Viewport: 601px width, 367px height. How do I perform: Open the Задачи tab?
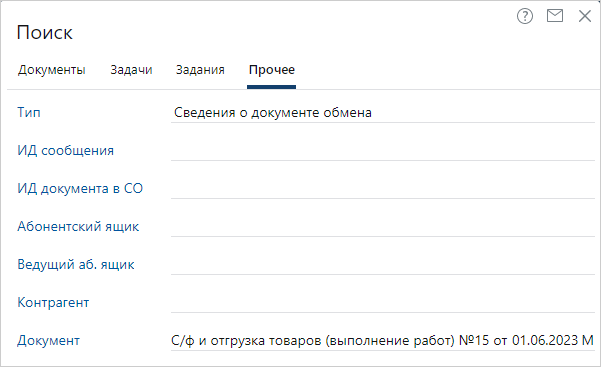pos(131,70)
